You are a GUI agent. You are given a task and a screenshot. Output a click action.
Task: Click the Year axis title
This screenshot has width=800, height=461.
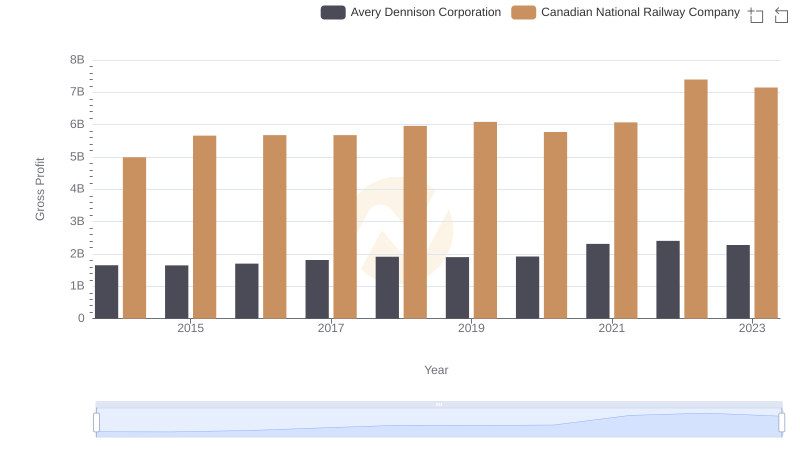click(x=436, y=370)
